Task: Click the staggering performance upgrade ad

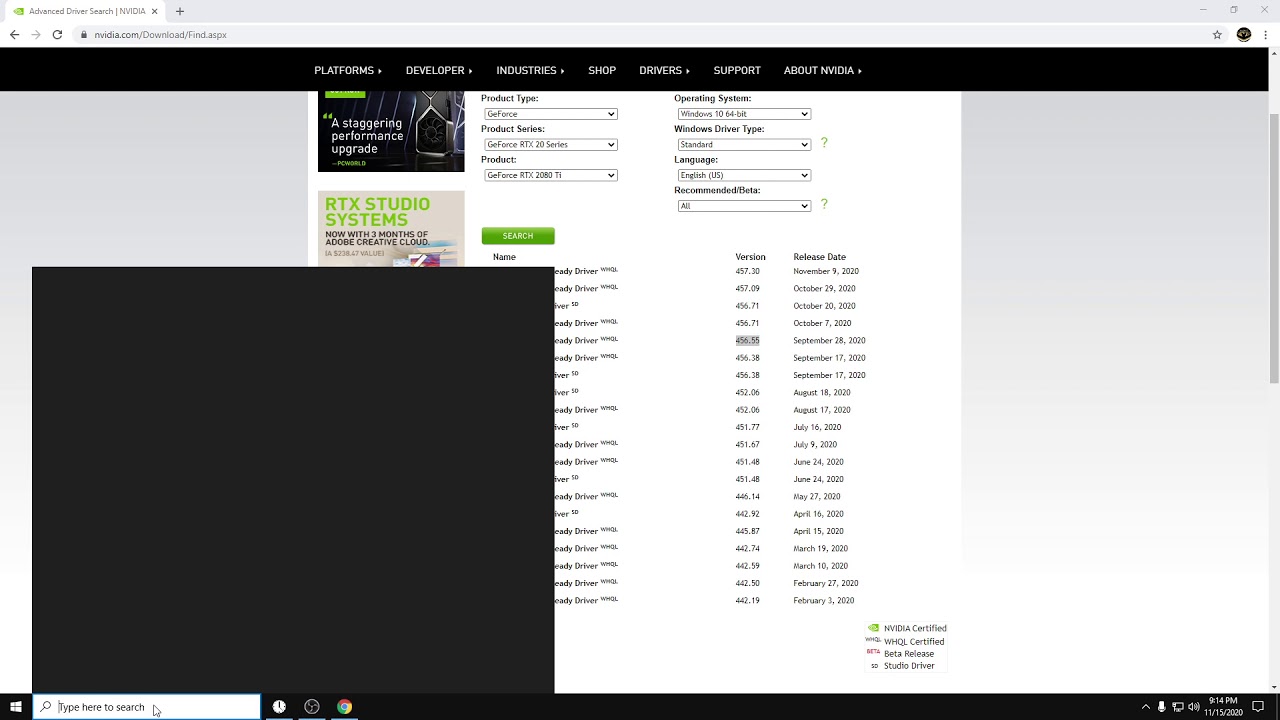Action: pos(391,131)
